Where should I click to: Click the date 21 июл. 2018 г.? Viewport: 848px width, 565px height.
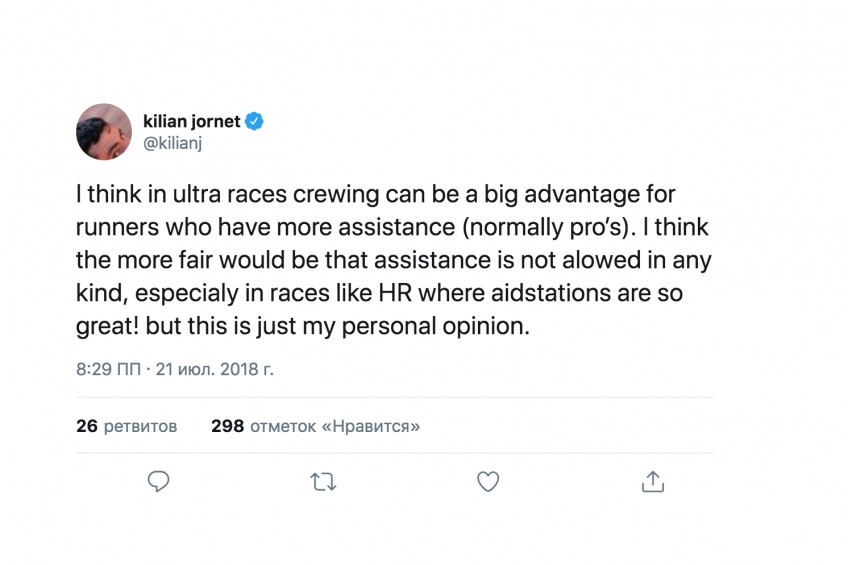[x=215, y=369]
